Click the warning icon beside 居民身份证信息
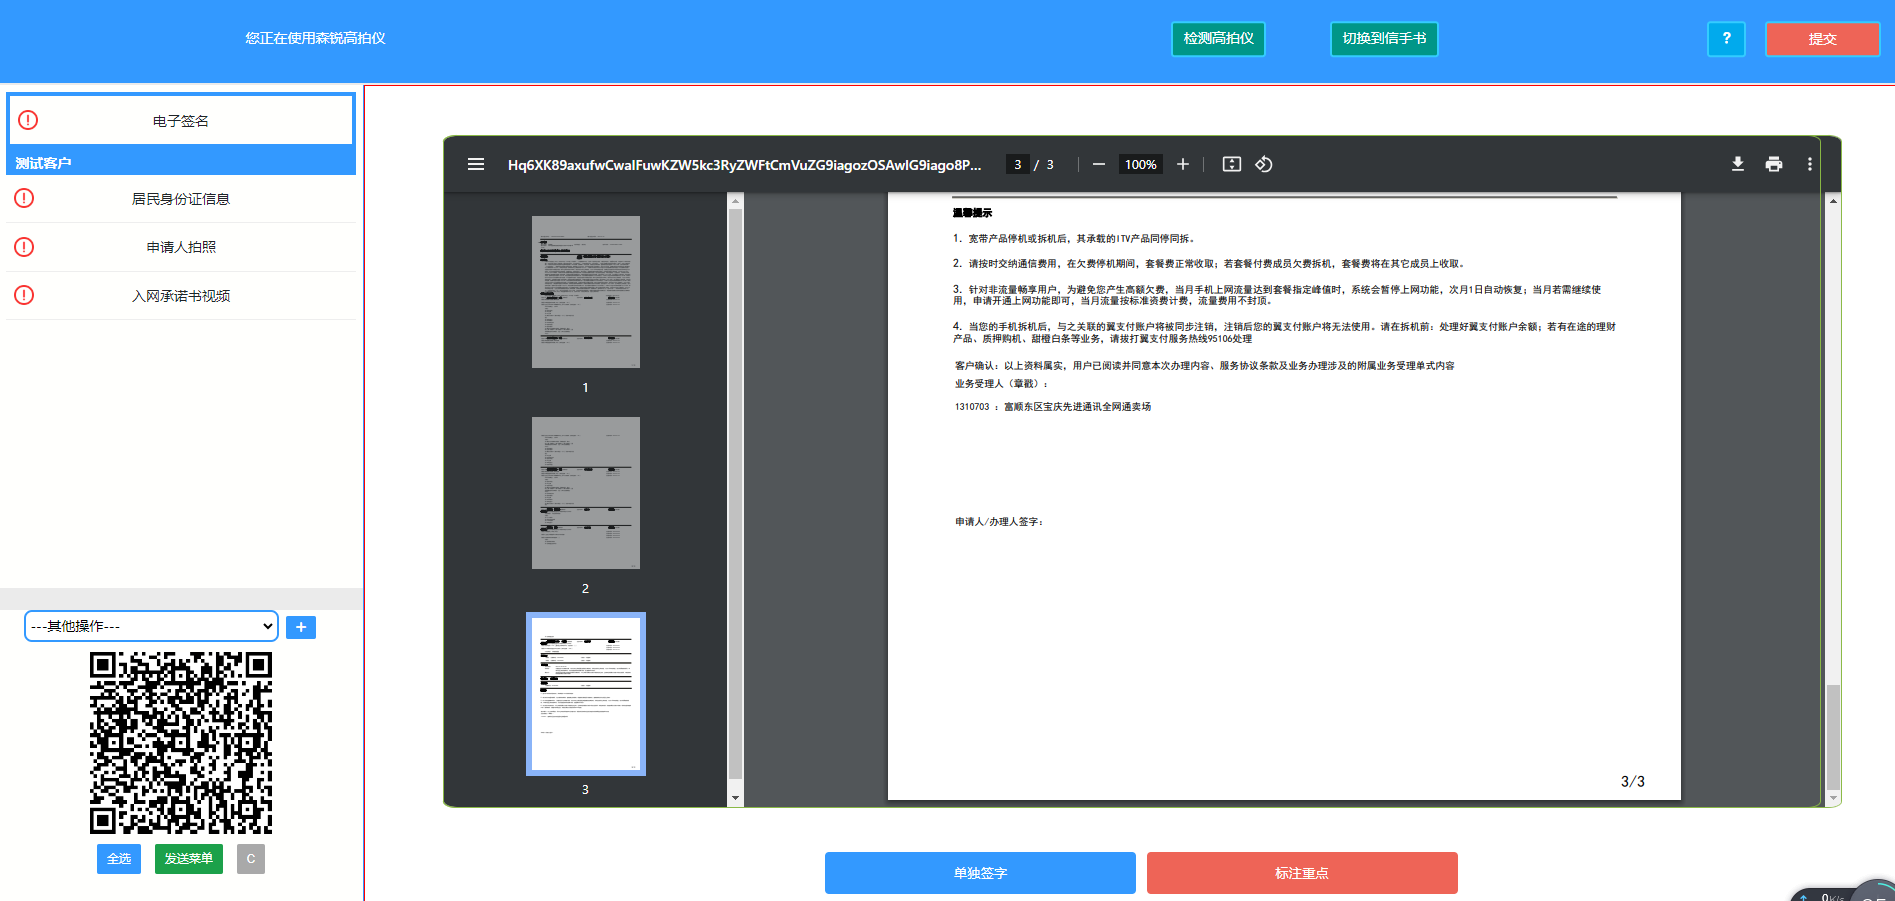 (x=24, y=198)
